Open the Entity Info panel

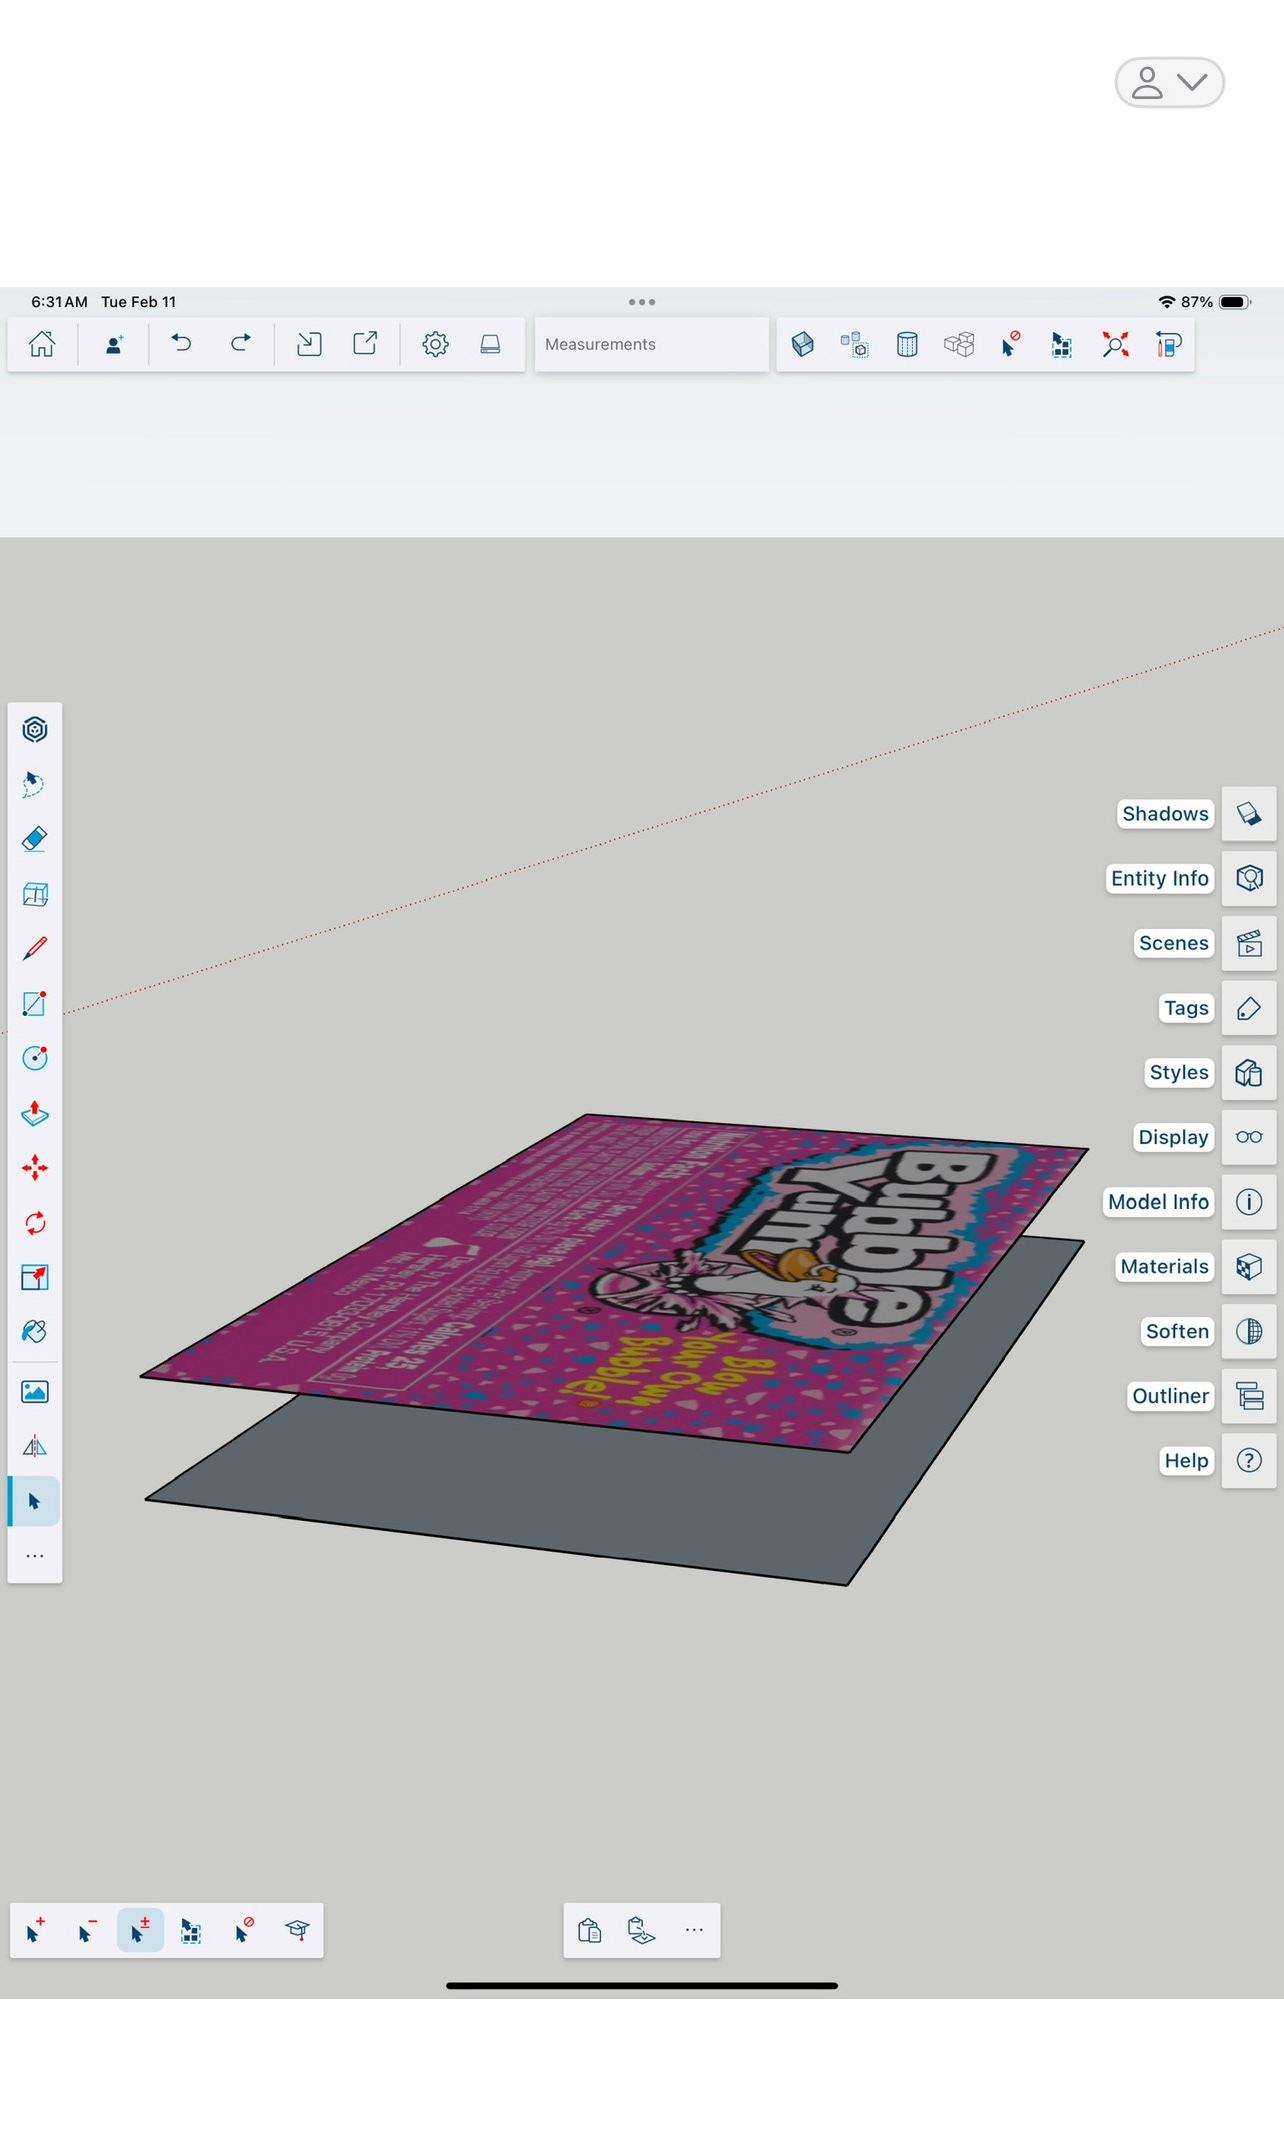[x=1249, y=878]
